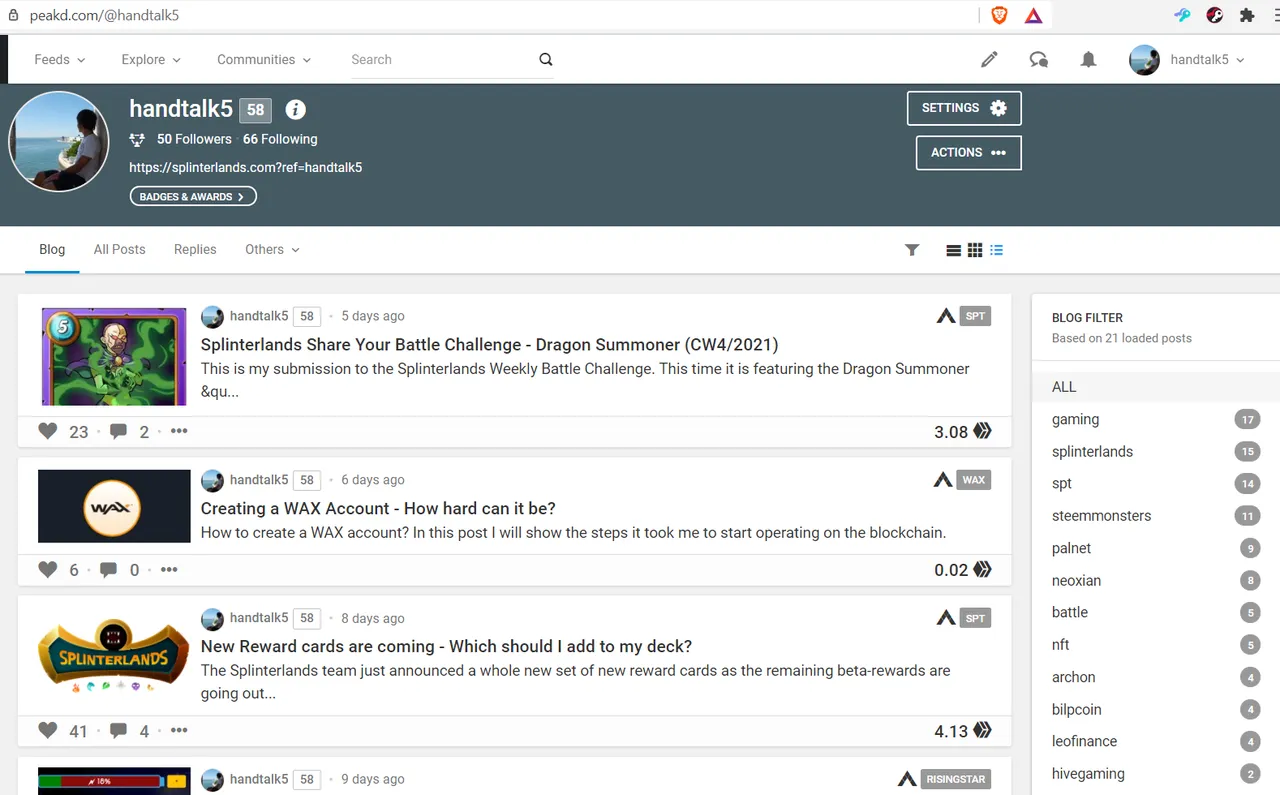Open more options on WAX Account post
The width and height of the screenshot is (1280, 795).
click(x=169, y=569)
